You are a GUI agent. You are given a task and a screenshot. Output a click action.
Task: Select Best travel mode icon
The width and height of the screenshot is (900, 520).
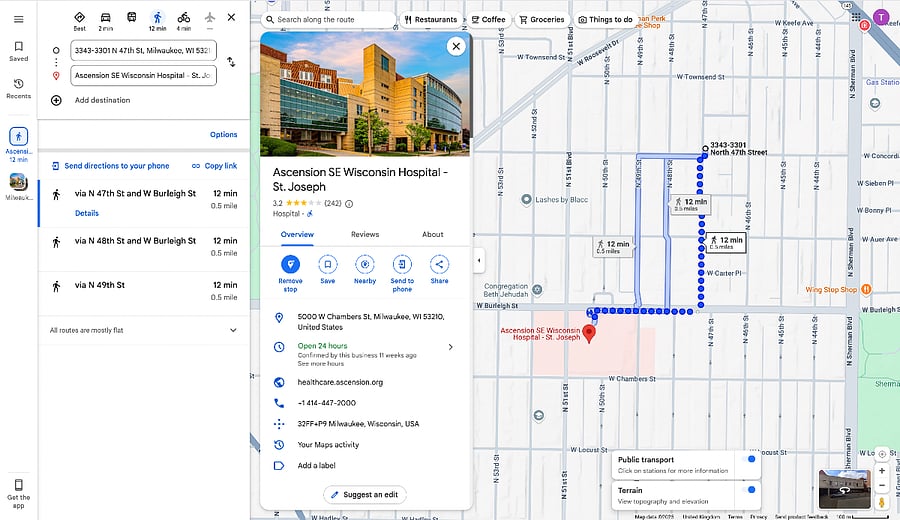click(x=80, y=21)
